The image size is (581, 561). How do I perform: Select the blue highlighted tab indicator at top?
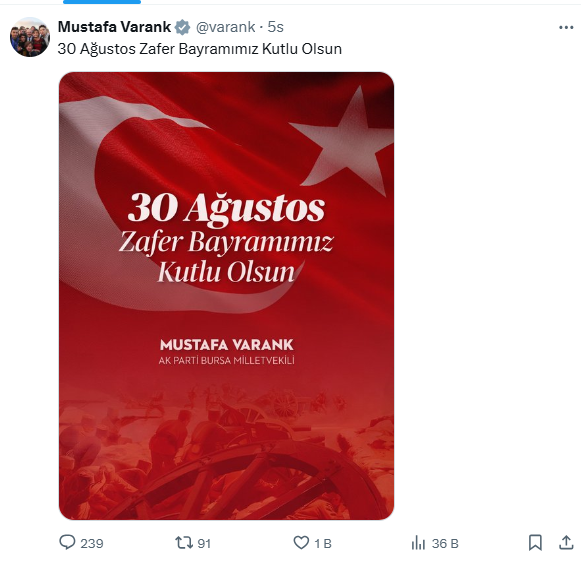[102, 2]
